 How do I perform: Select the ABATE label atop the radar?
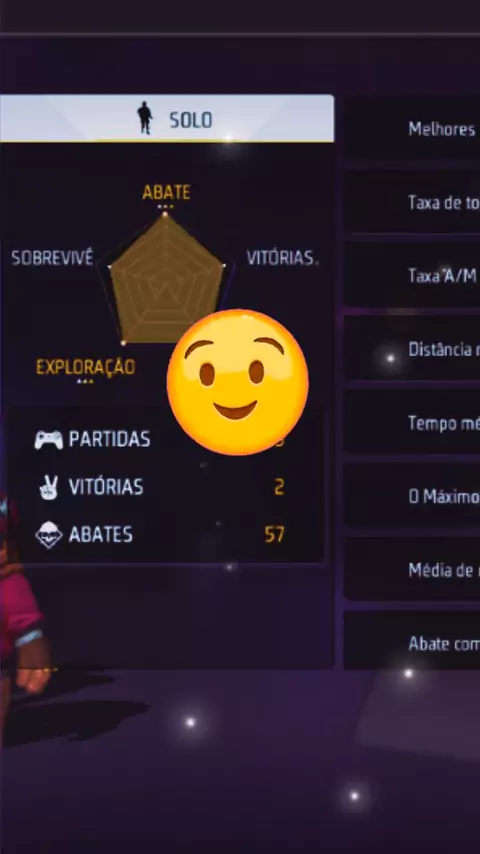(167, 192)
